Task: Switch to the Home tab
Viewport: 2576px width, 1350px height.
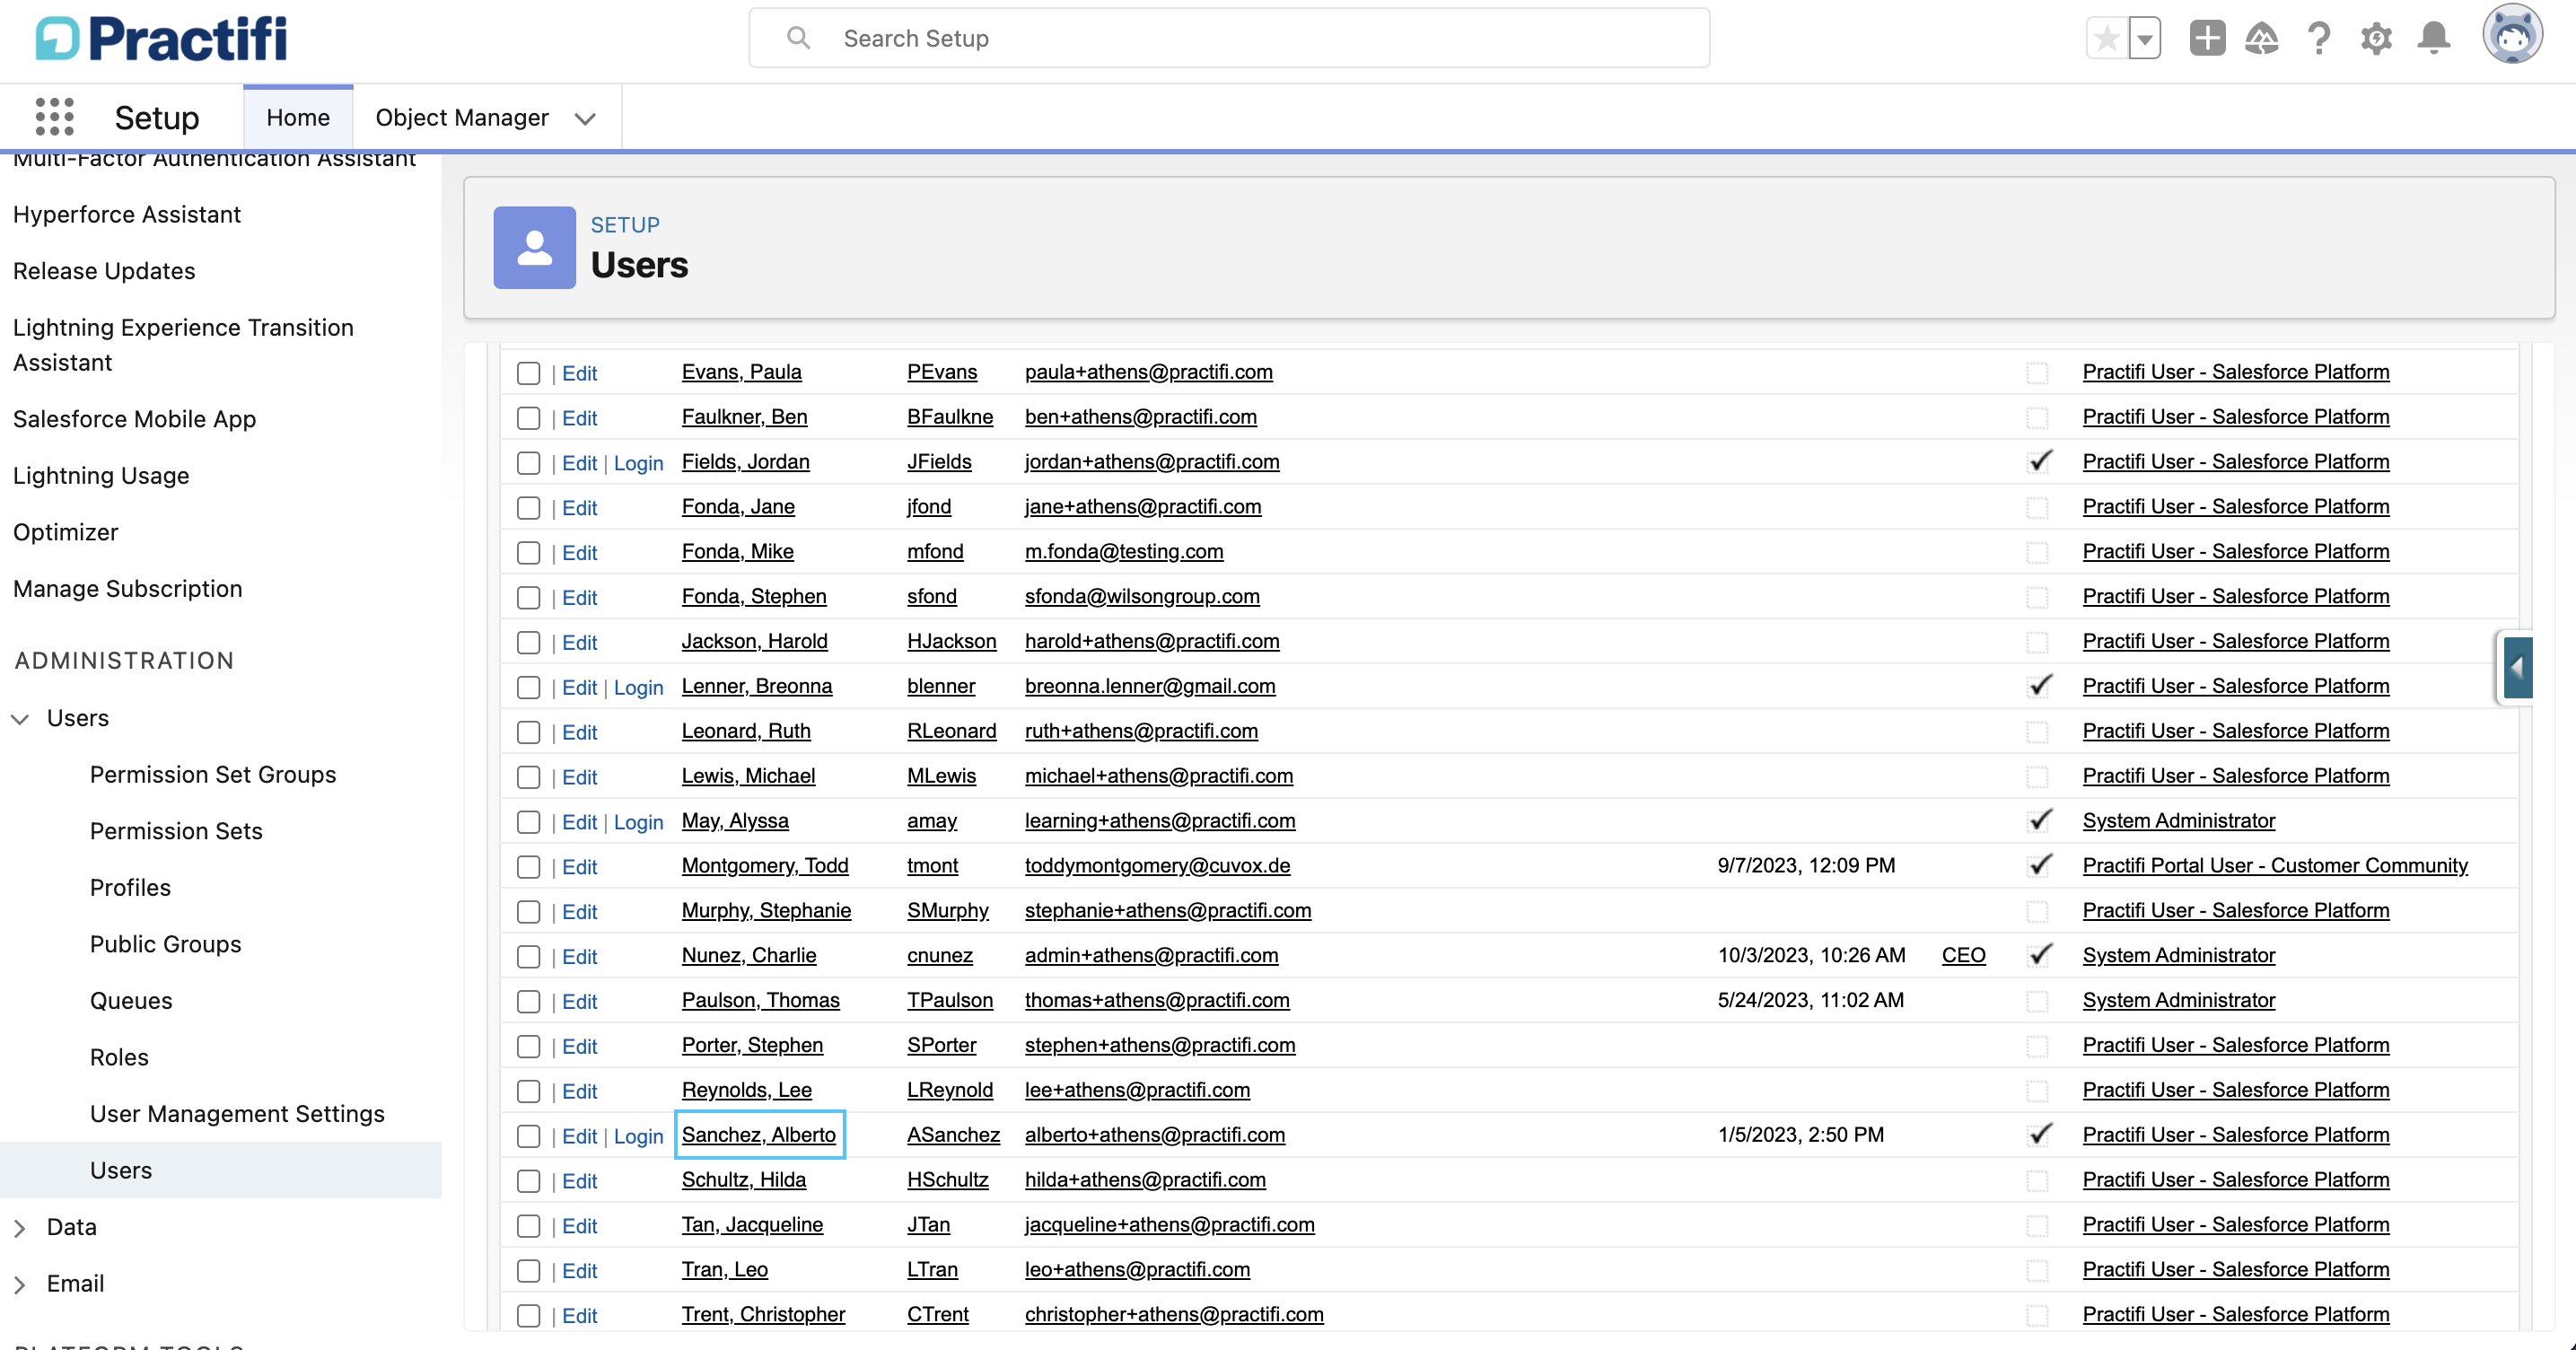Action: 298,117
